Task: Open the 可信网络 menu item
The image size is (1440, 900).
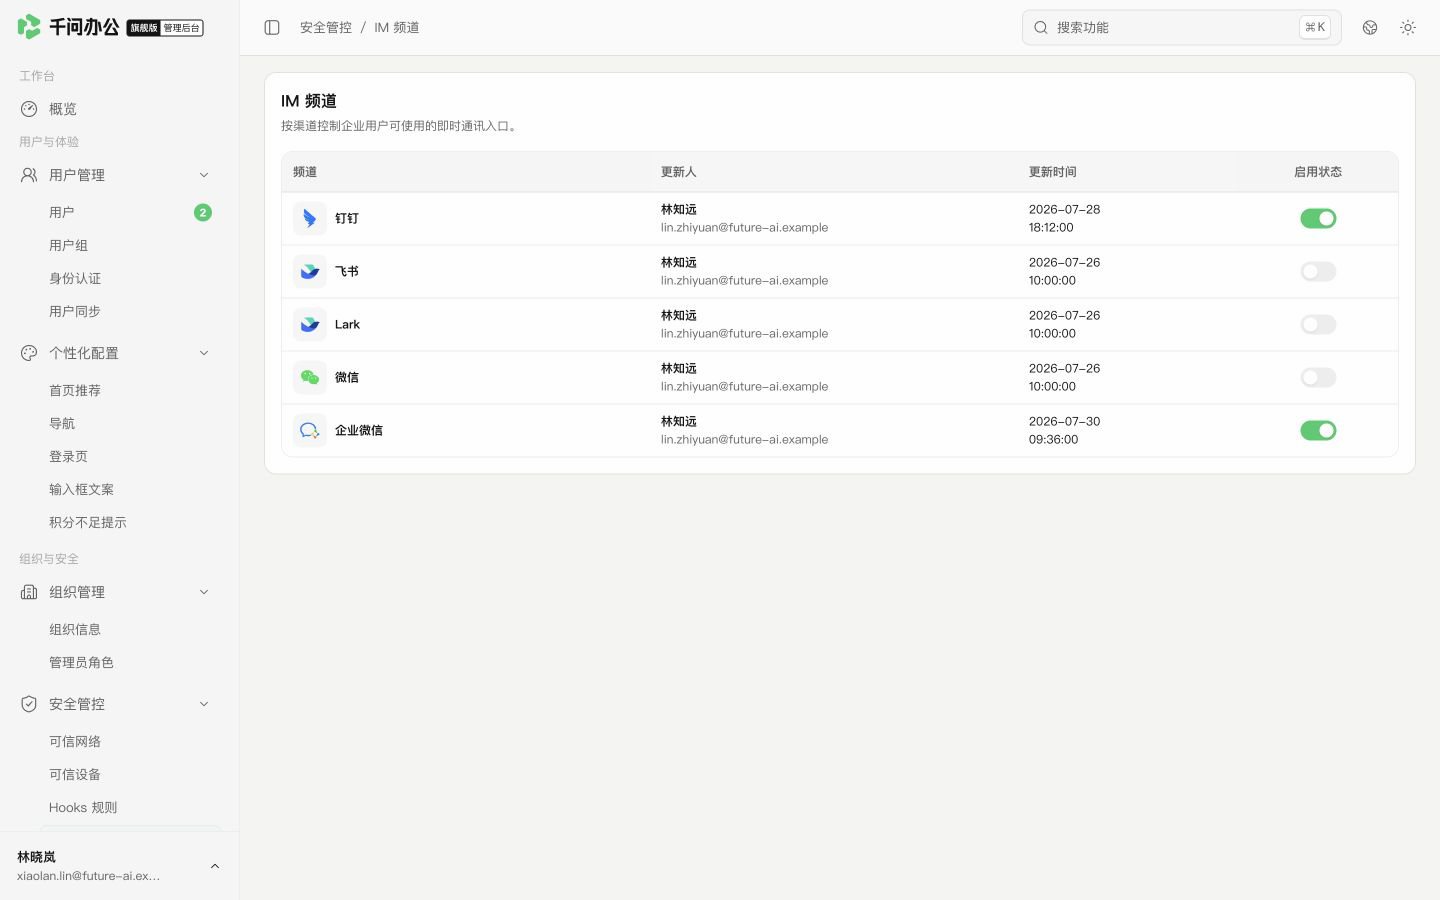Action: coord(75,741)
